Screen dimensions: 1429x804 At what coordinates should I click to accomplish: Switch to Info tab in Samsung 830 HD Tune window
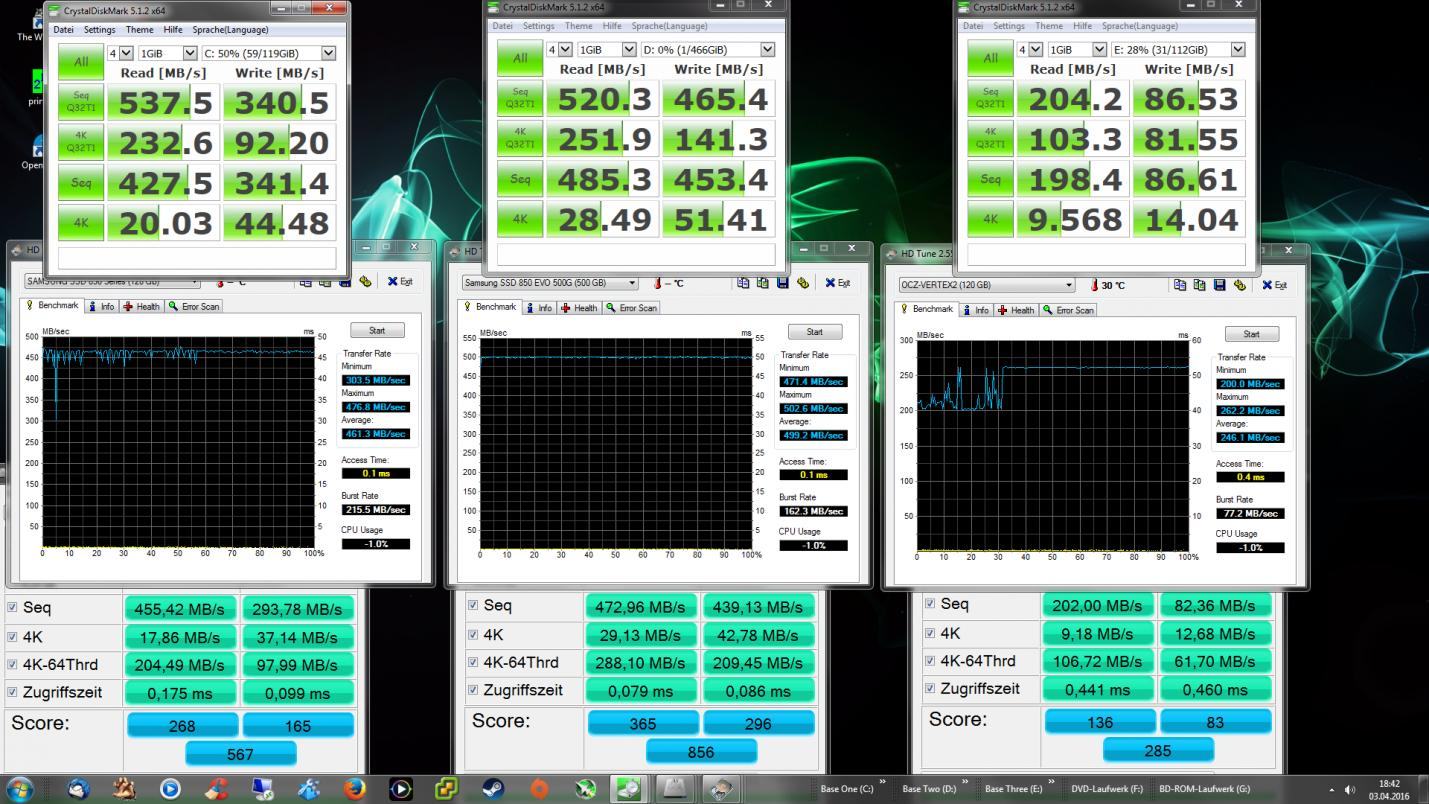tap(102, 306)
